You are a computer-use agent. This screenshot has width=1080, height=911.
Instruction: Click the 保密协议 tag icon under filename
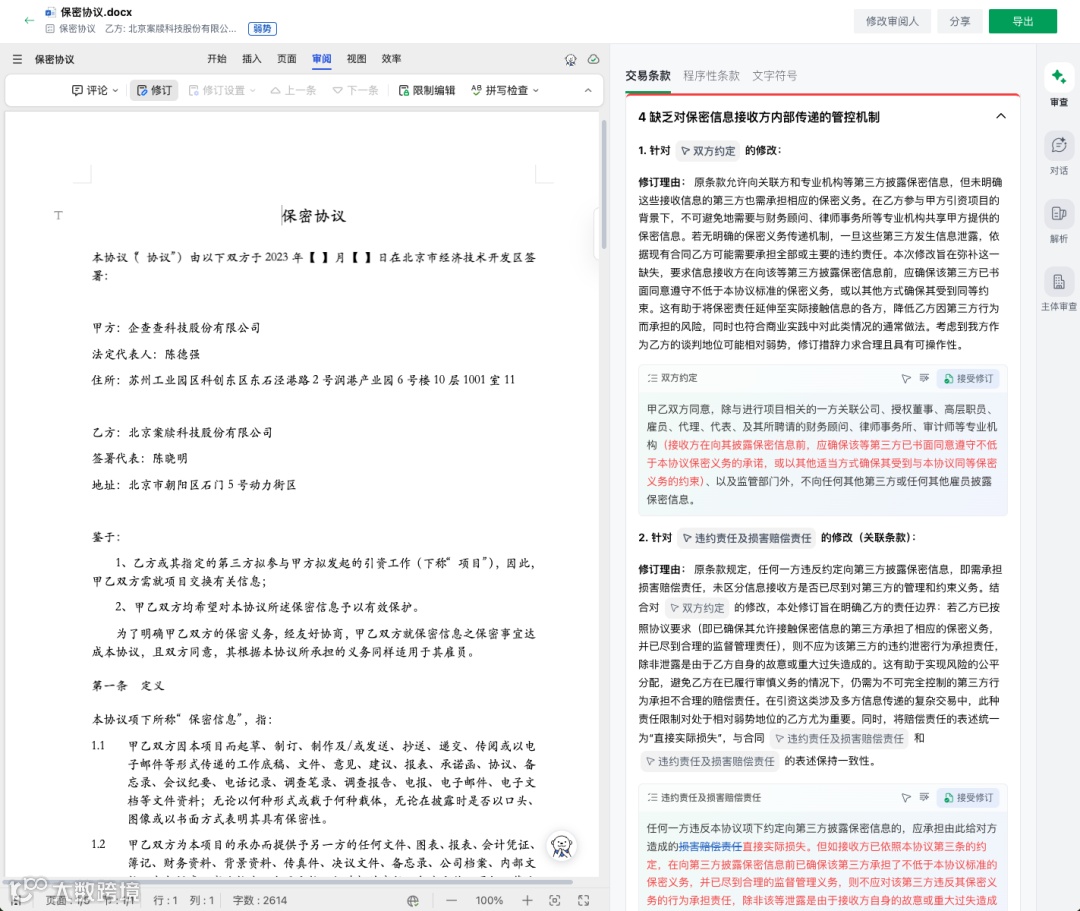50,29
